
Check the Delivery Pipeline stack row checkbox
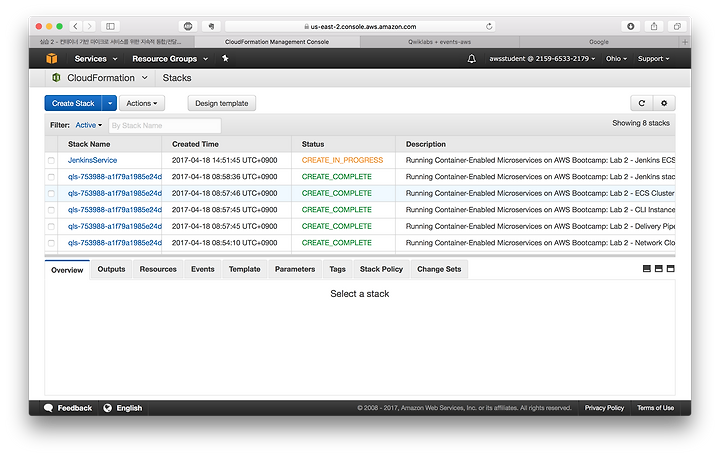pyautogui.click(x=51, y=226)
